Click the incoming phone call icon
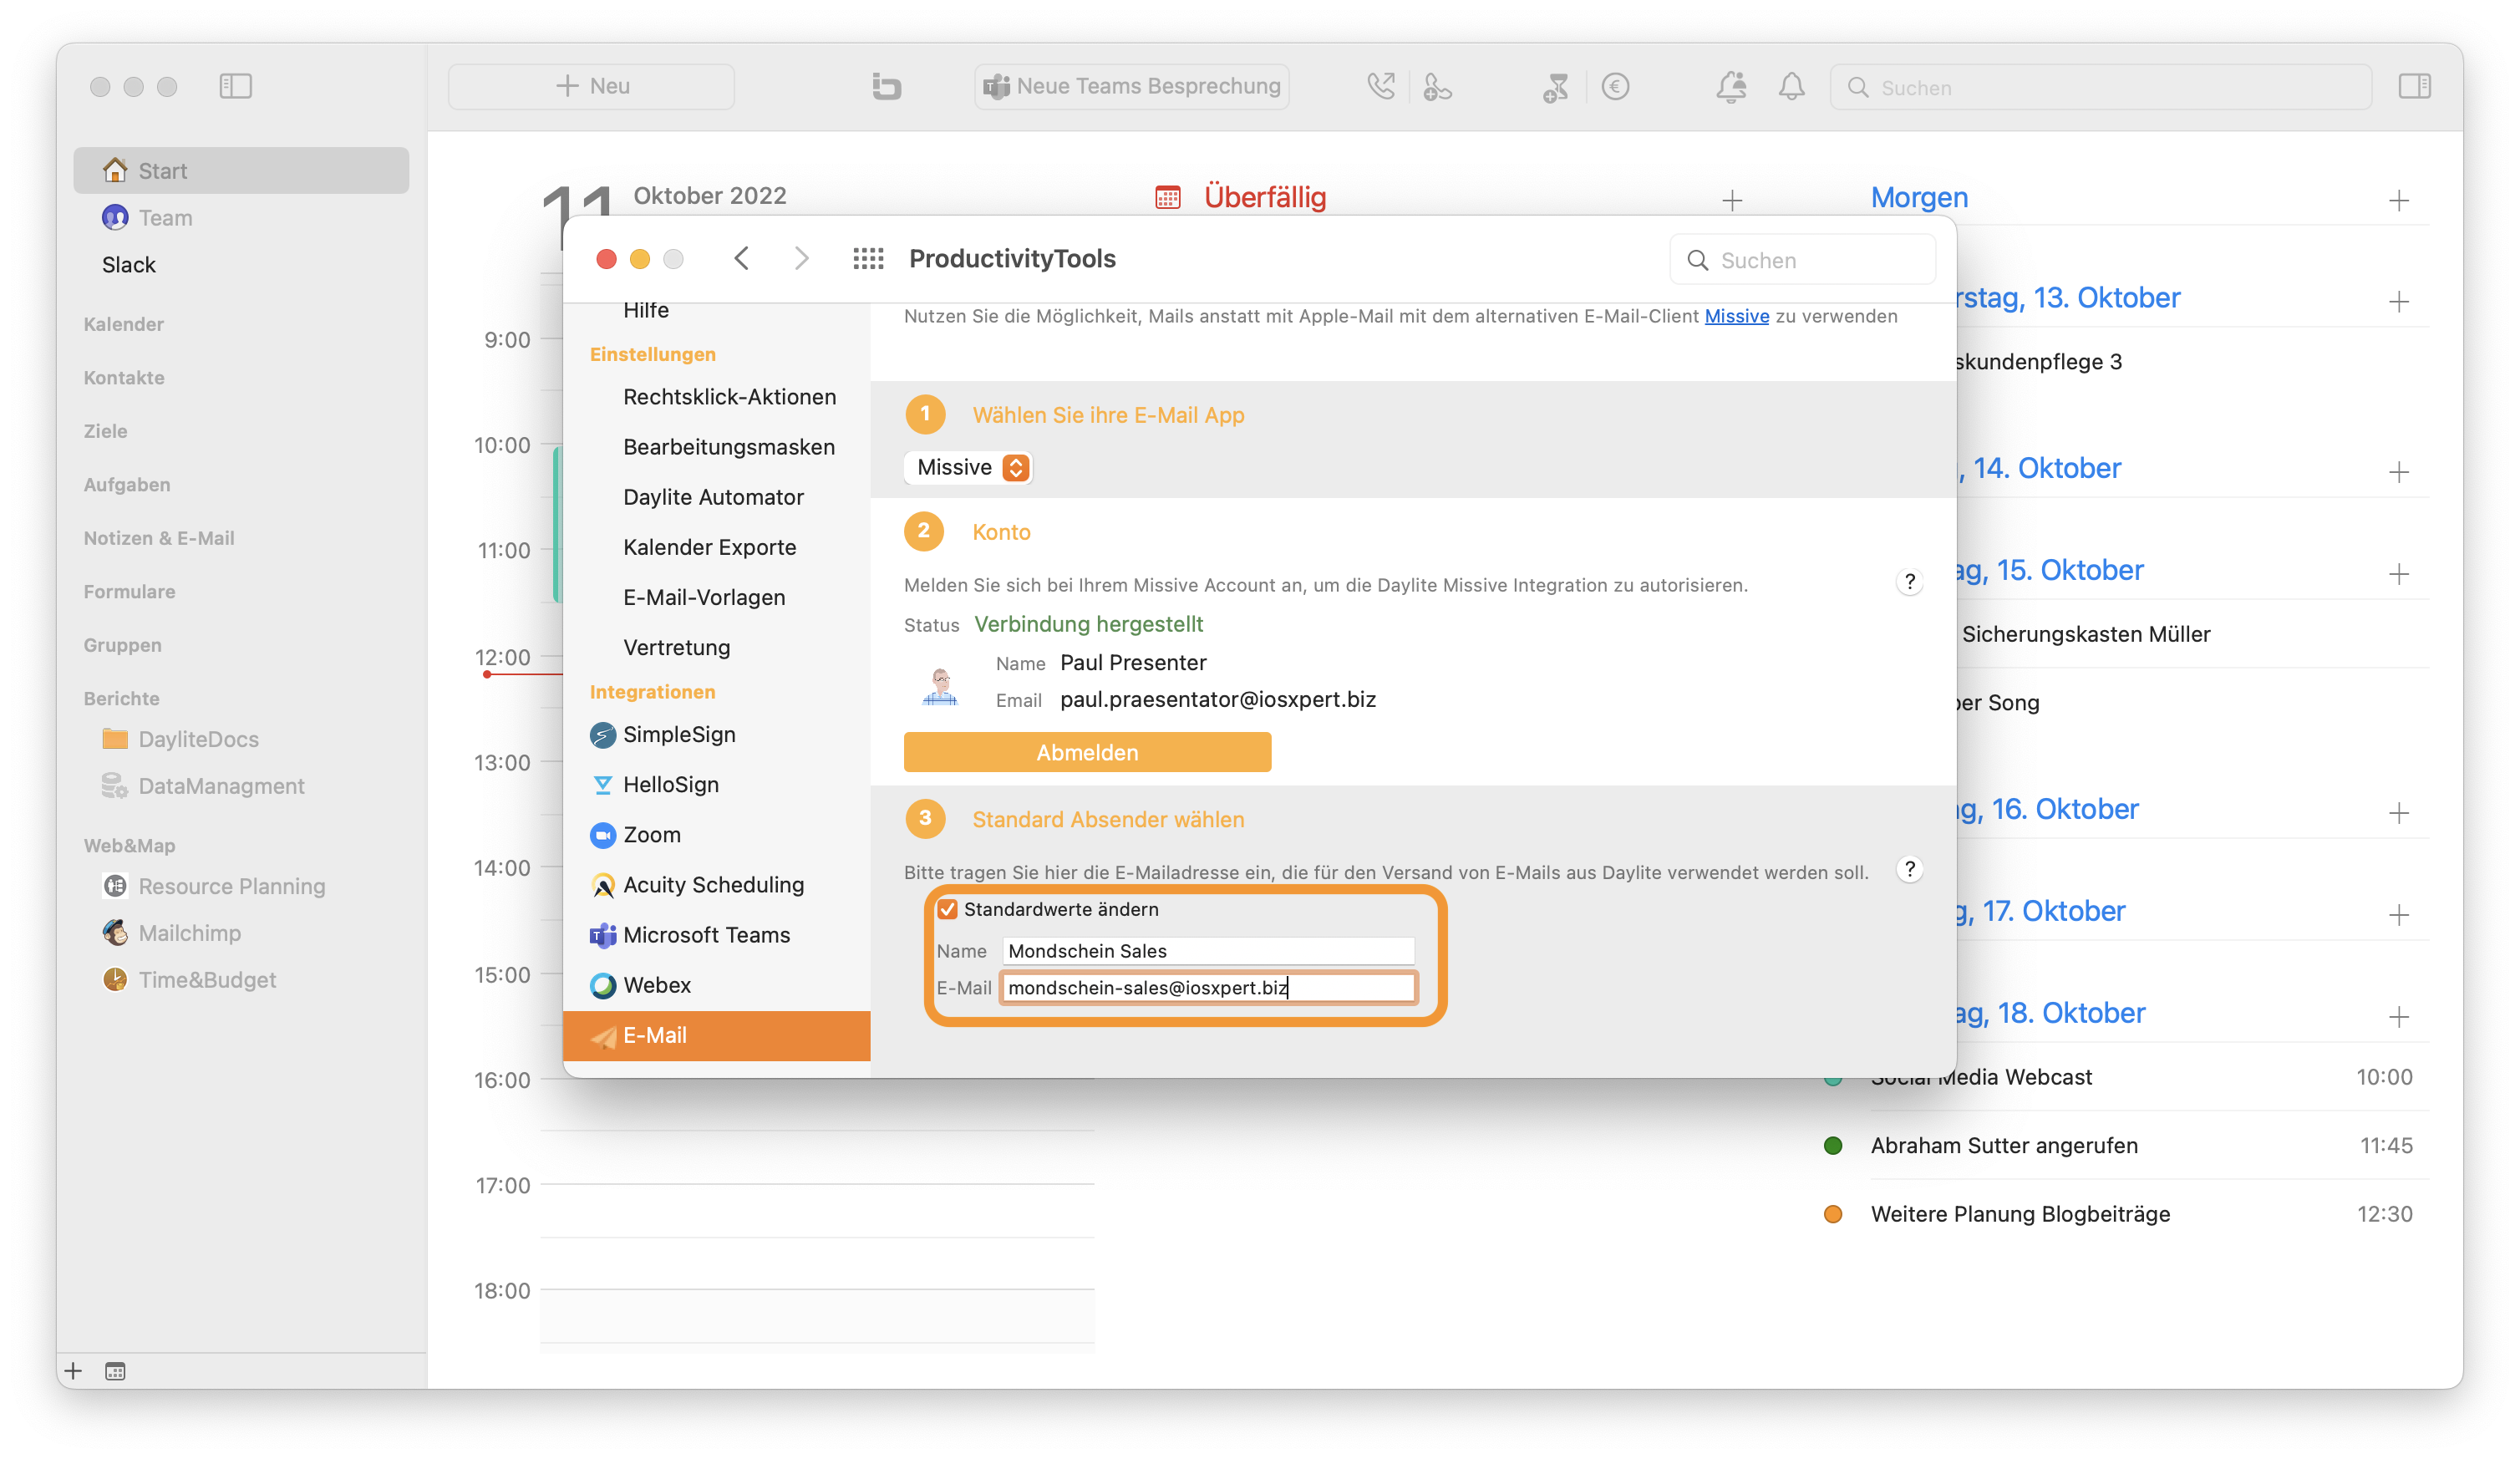The width and height of the screenshot is (2520, 1459). pyautogui.click(x=1380, y=87)
